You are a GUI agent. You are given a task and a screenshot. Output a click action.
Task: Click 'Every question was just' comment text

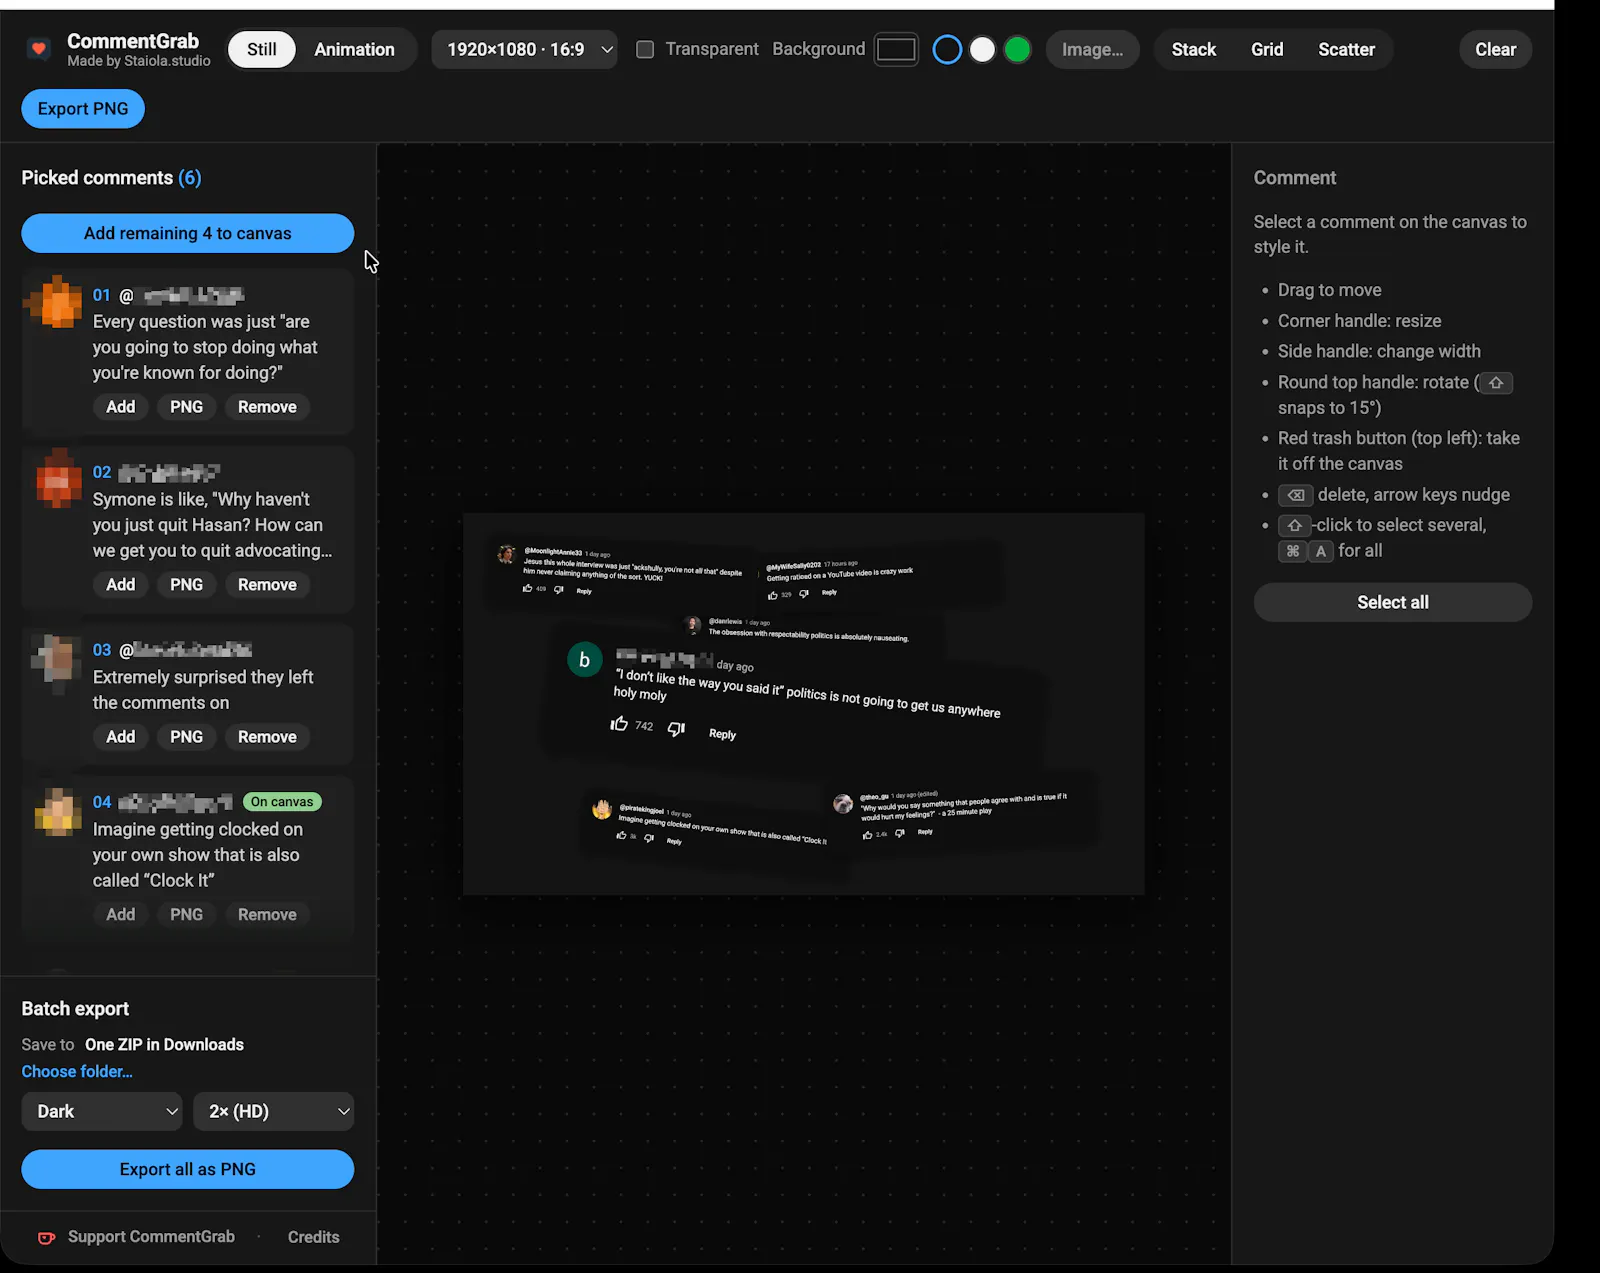point(205,347)
